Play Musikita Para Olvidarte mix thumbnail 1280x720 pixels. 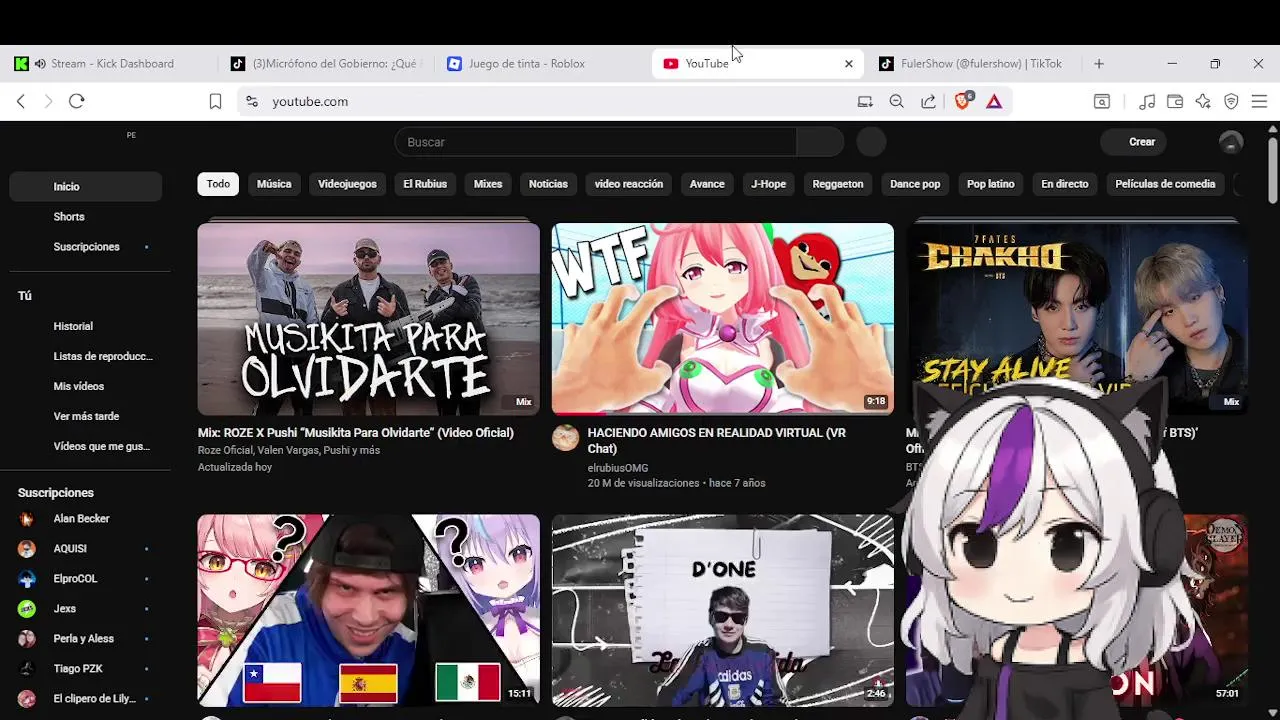pyautogui.click(x=368, y=319)
